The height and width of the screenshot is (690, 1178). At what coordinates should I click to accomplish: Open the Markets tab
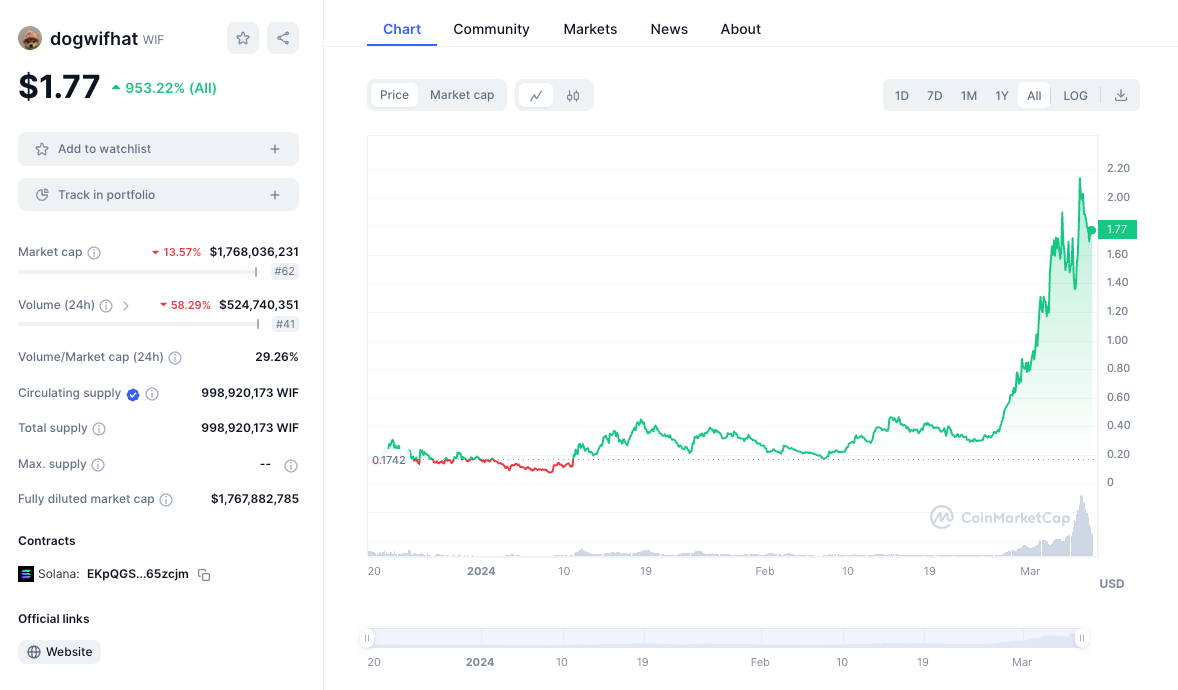point(591,29)
